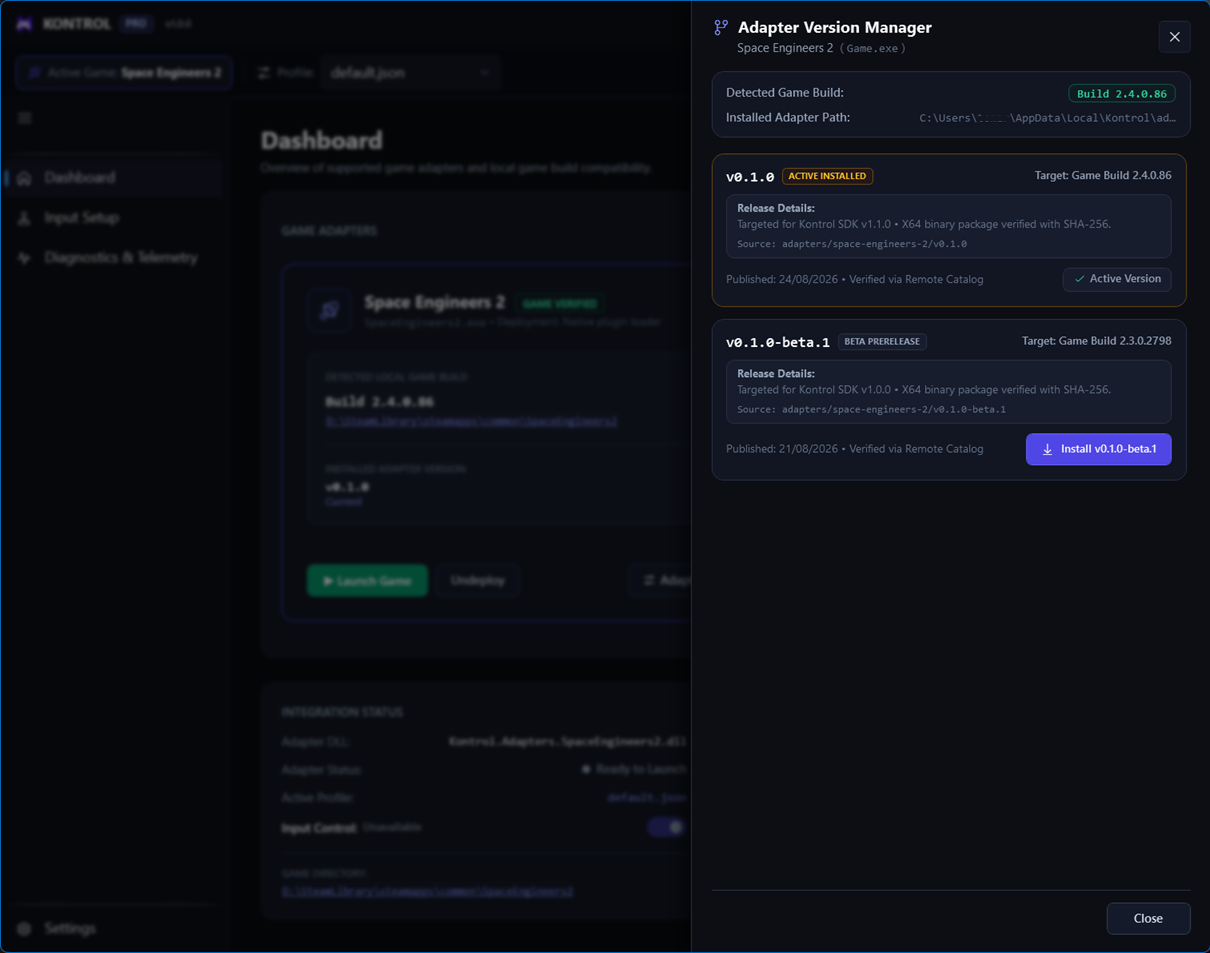The width and height of the screenshot is (1210, 953).
Task: Click the home icon beside Dashboard
Action: tap(25, 178)
